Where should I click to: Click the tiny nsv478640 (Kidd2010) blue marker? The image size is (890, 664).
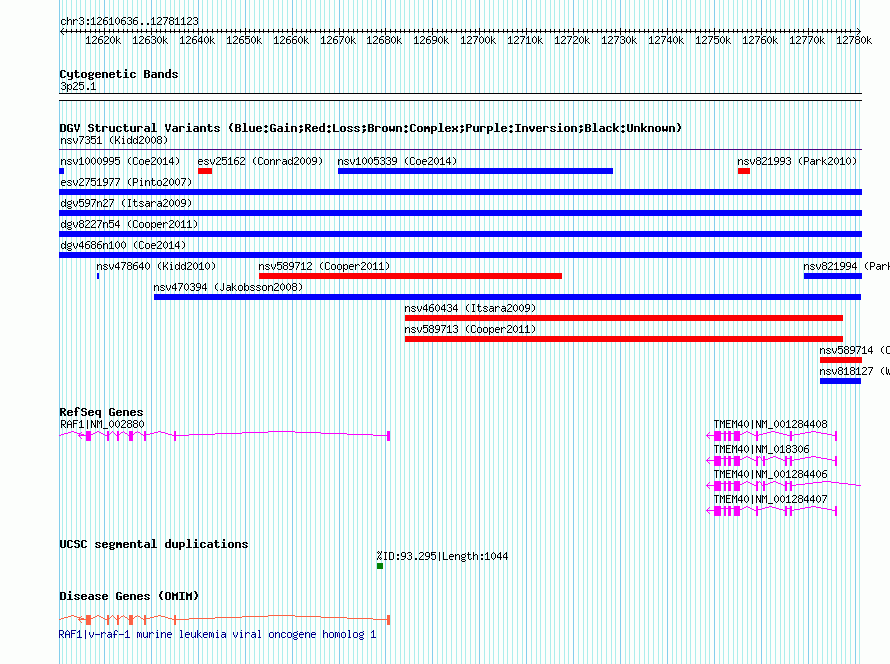[98, 276]
